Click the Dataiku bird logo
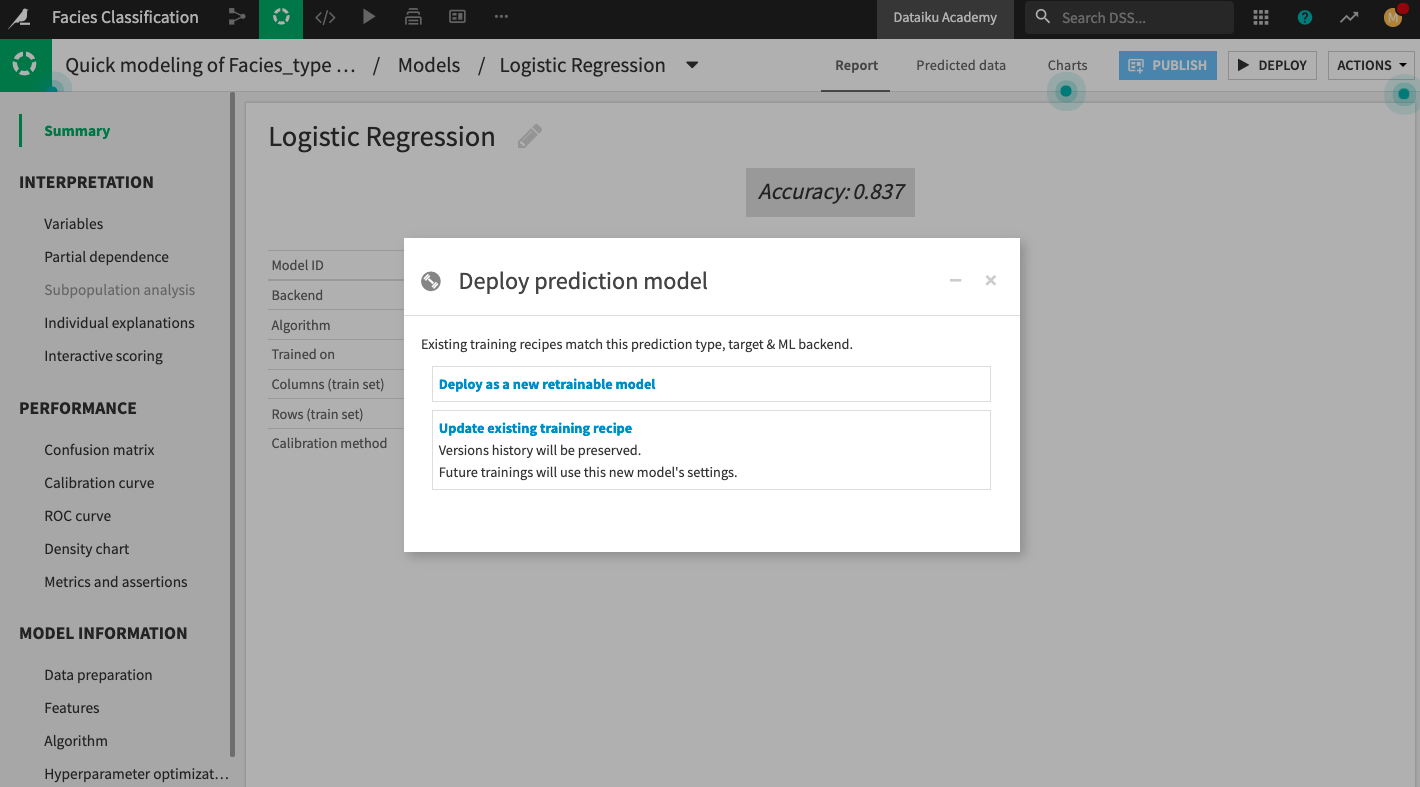1420x787 pixels. tap(21, 17)
